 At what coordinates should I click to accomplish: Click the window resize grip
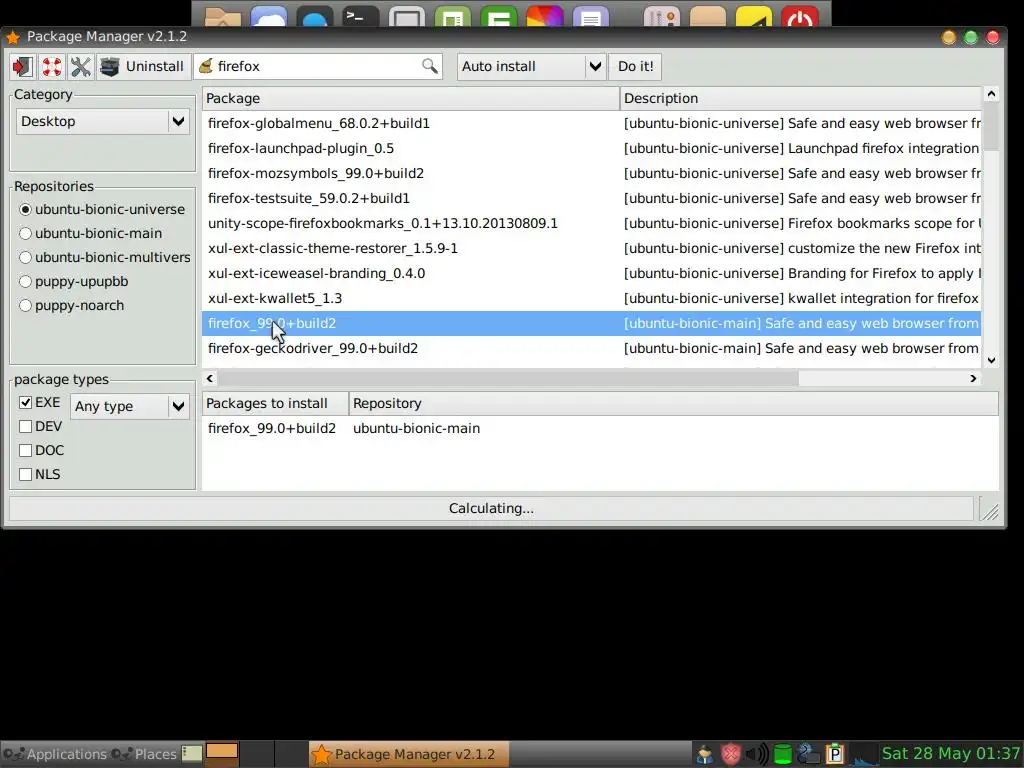990,510
